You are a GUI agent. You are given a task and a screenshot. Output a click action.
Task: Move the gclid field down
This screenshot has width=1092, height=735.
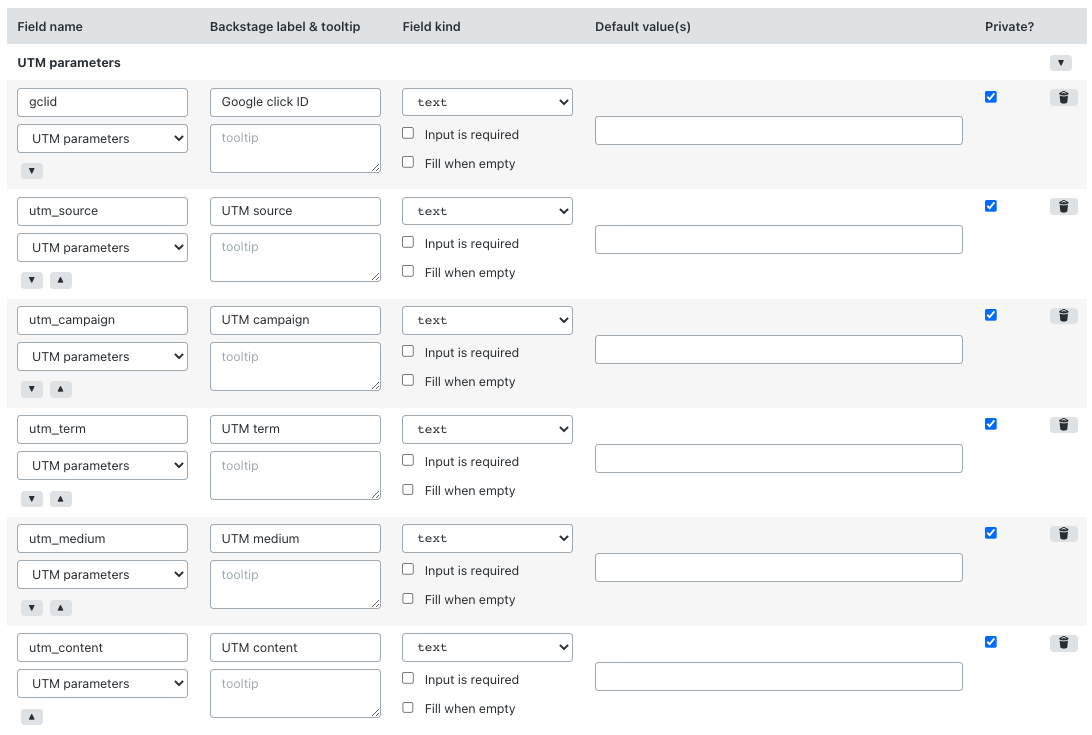pos(31,170)
